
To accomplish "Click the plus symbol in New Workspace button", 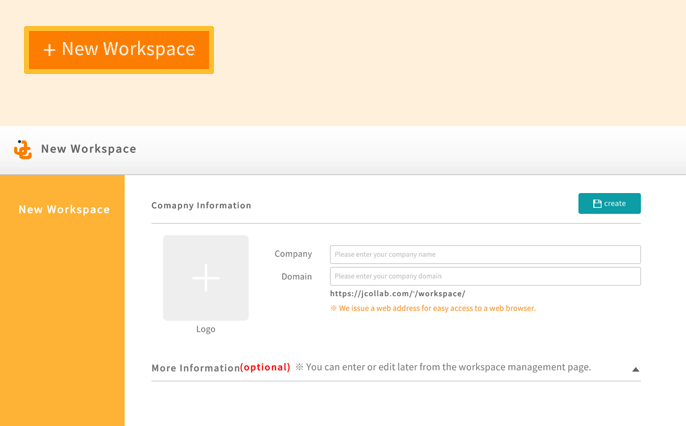I will coord(49,50).
